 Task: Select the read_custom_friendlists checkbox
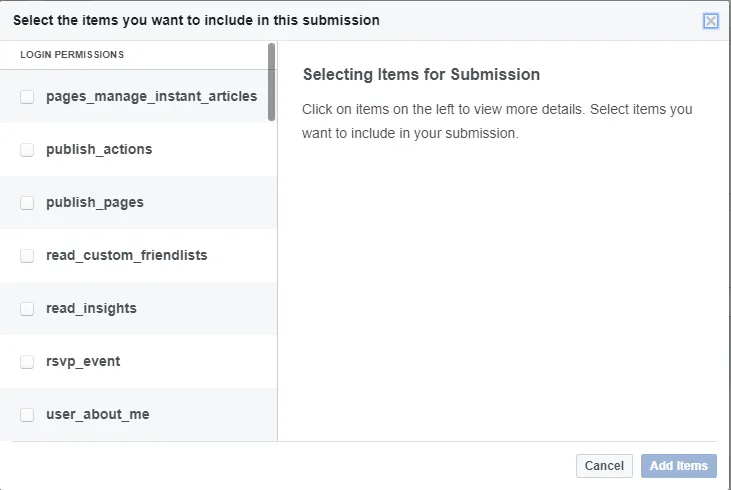[27, 256]
